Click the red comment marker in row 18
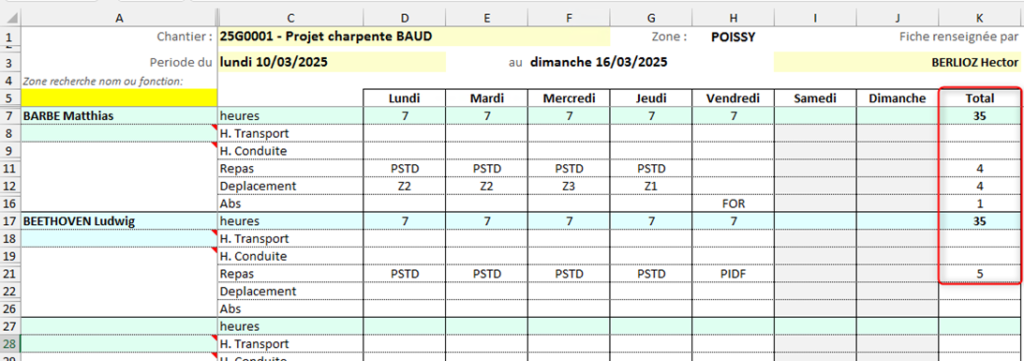Image resolution: width=1024 pixels, height=361 pixels. tap(214, 233)
